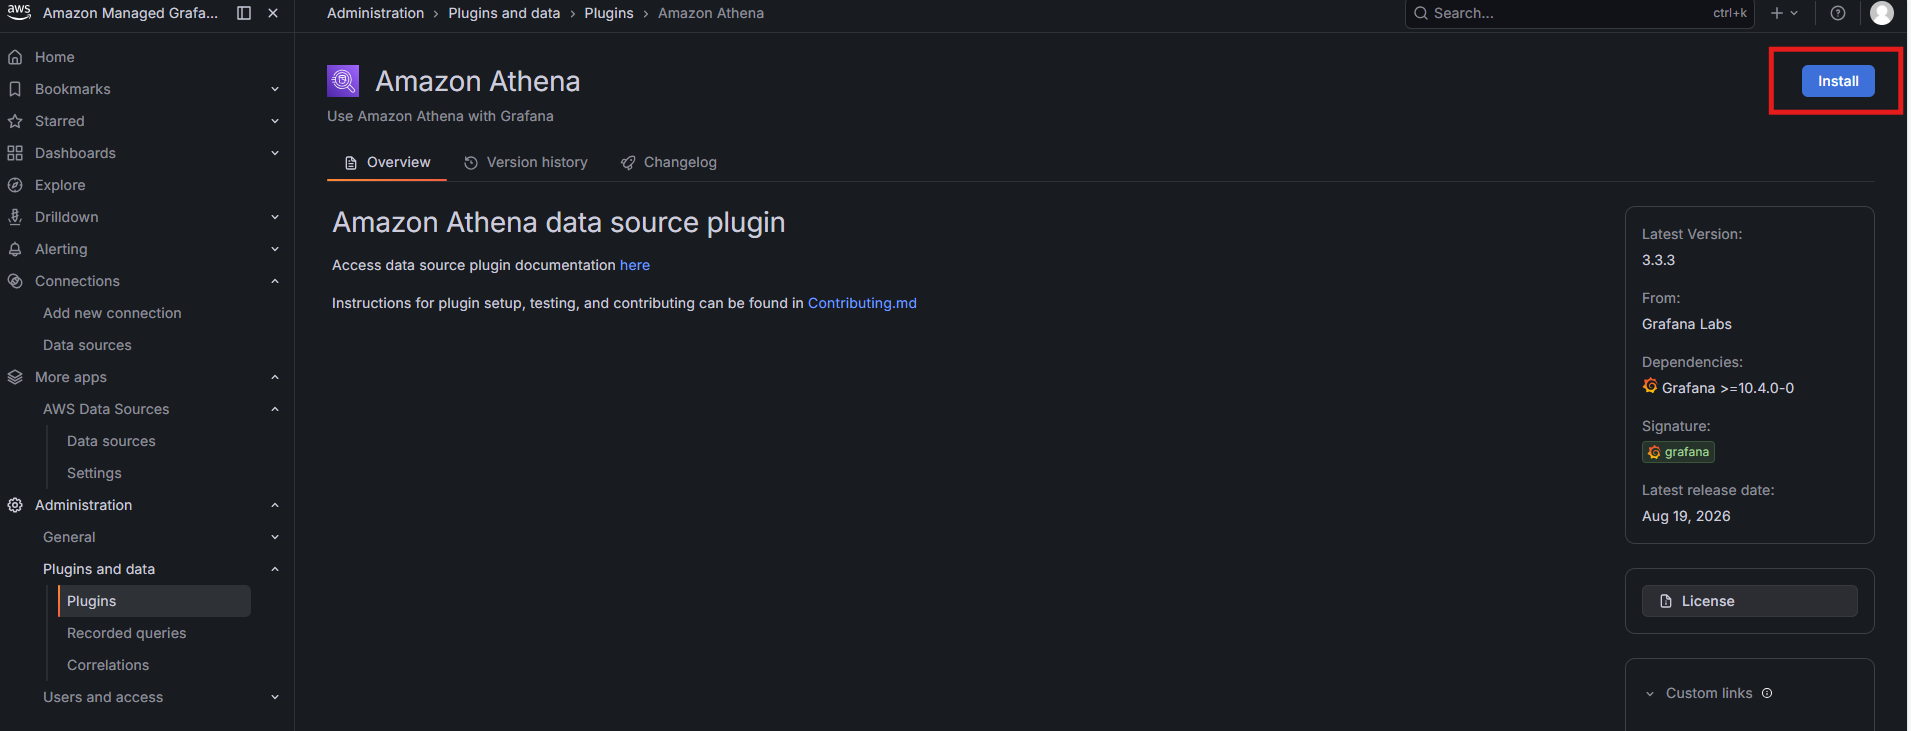The image size is (1911, 731).
Task: Click the 'Grafana >=10.4.0-0' dependency text
Action: [x=1728, y=388]
